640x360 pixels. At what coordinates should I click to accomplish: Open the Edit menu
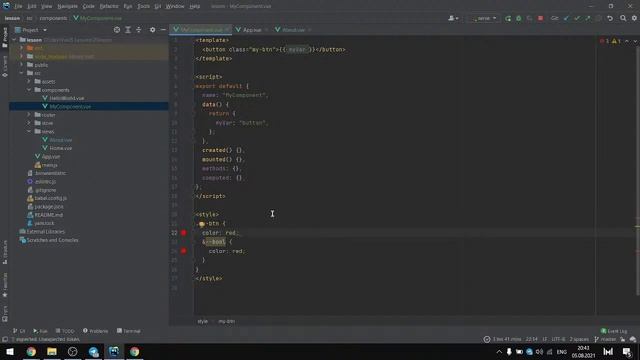click(32, 7)
